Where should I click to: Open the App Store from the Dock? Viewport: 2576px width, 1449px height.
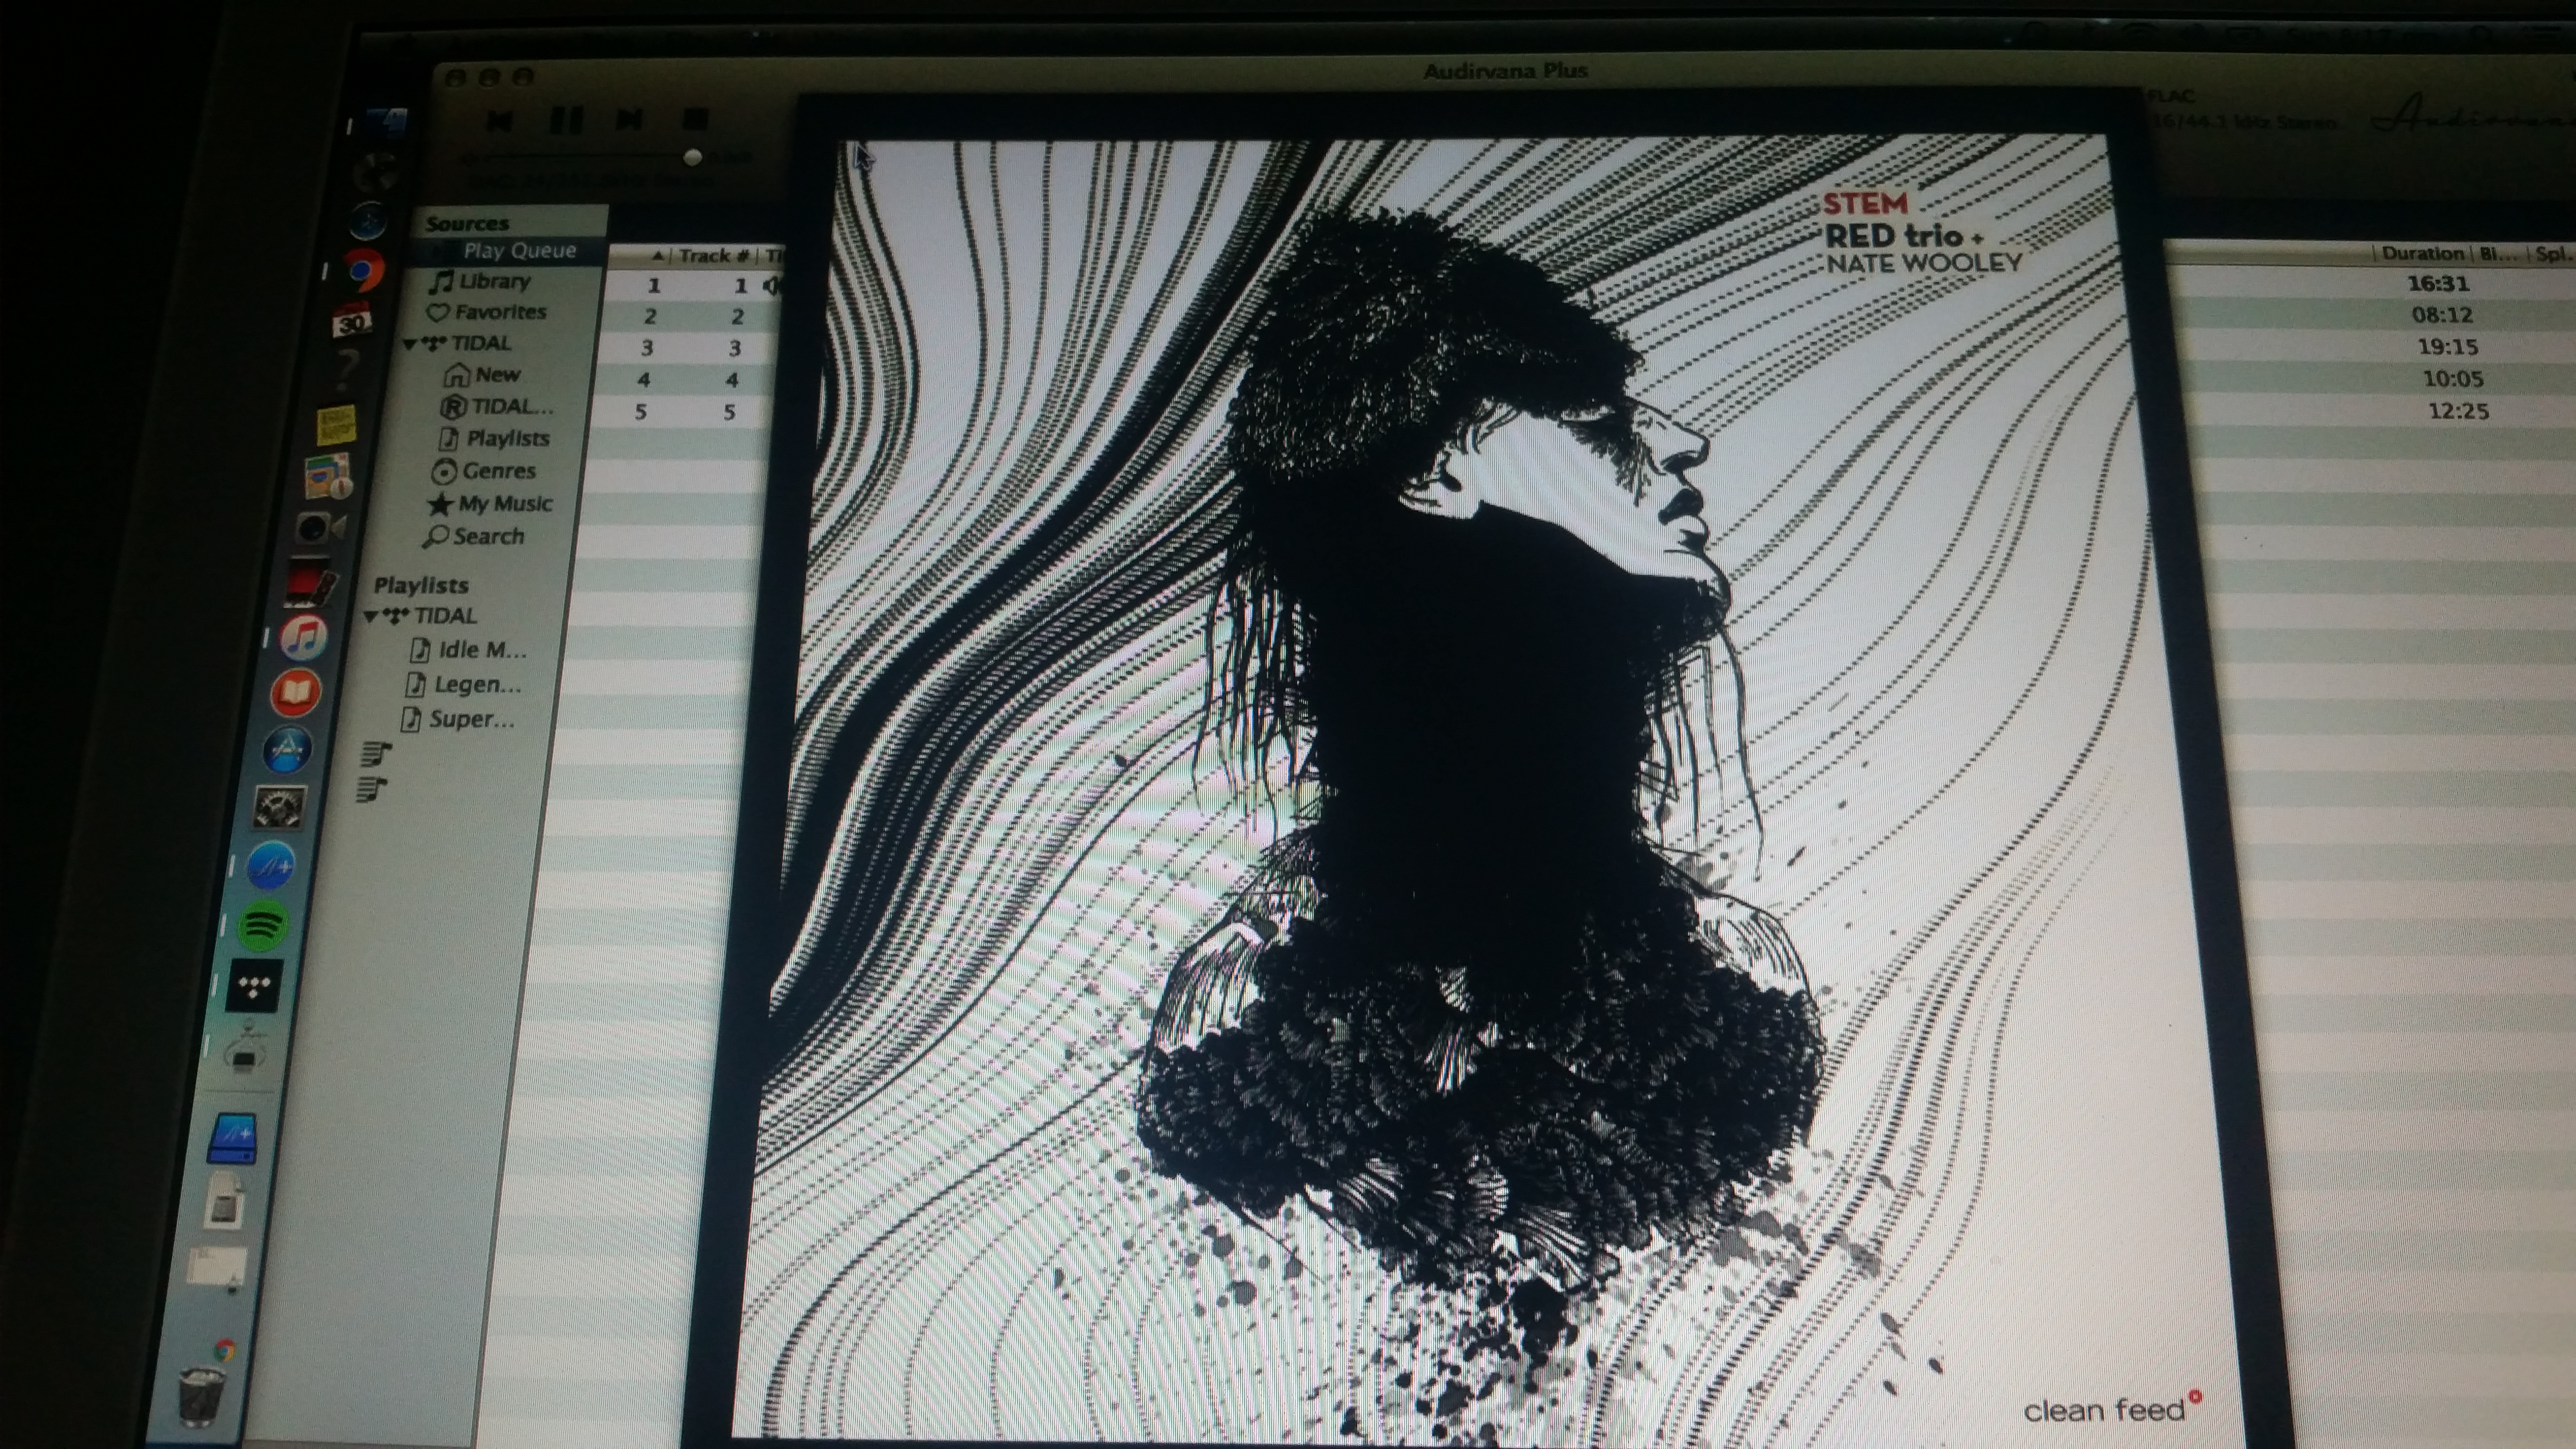288,750
